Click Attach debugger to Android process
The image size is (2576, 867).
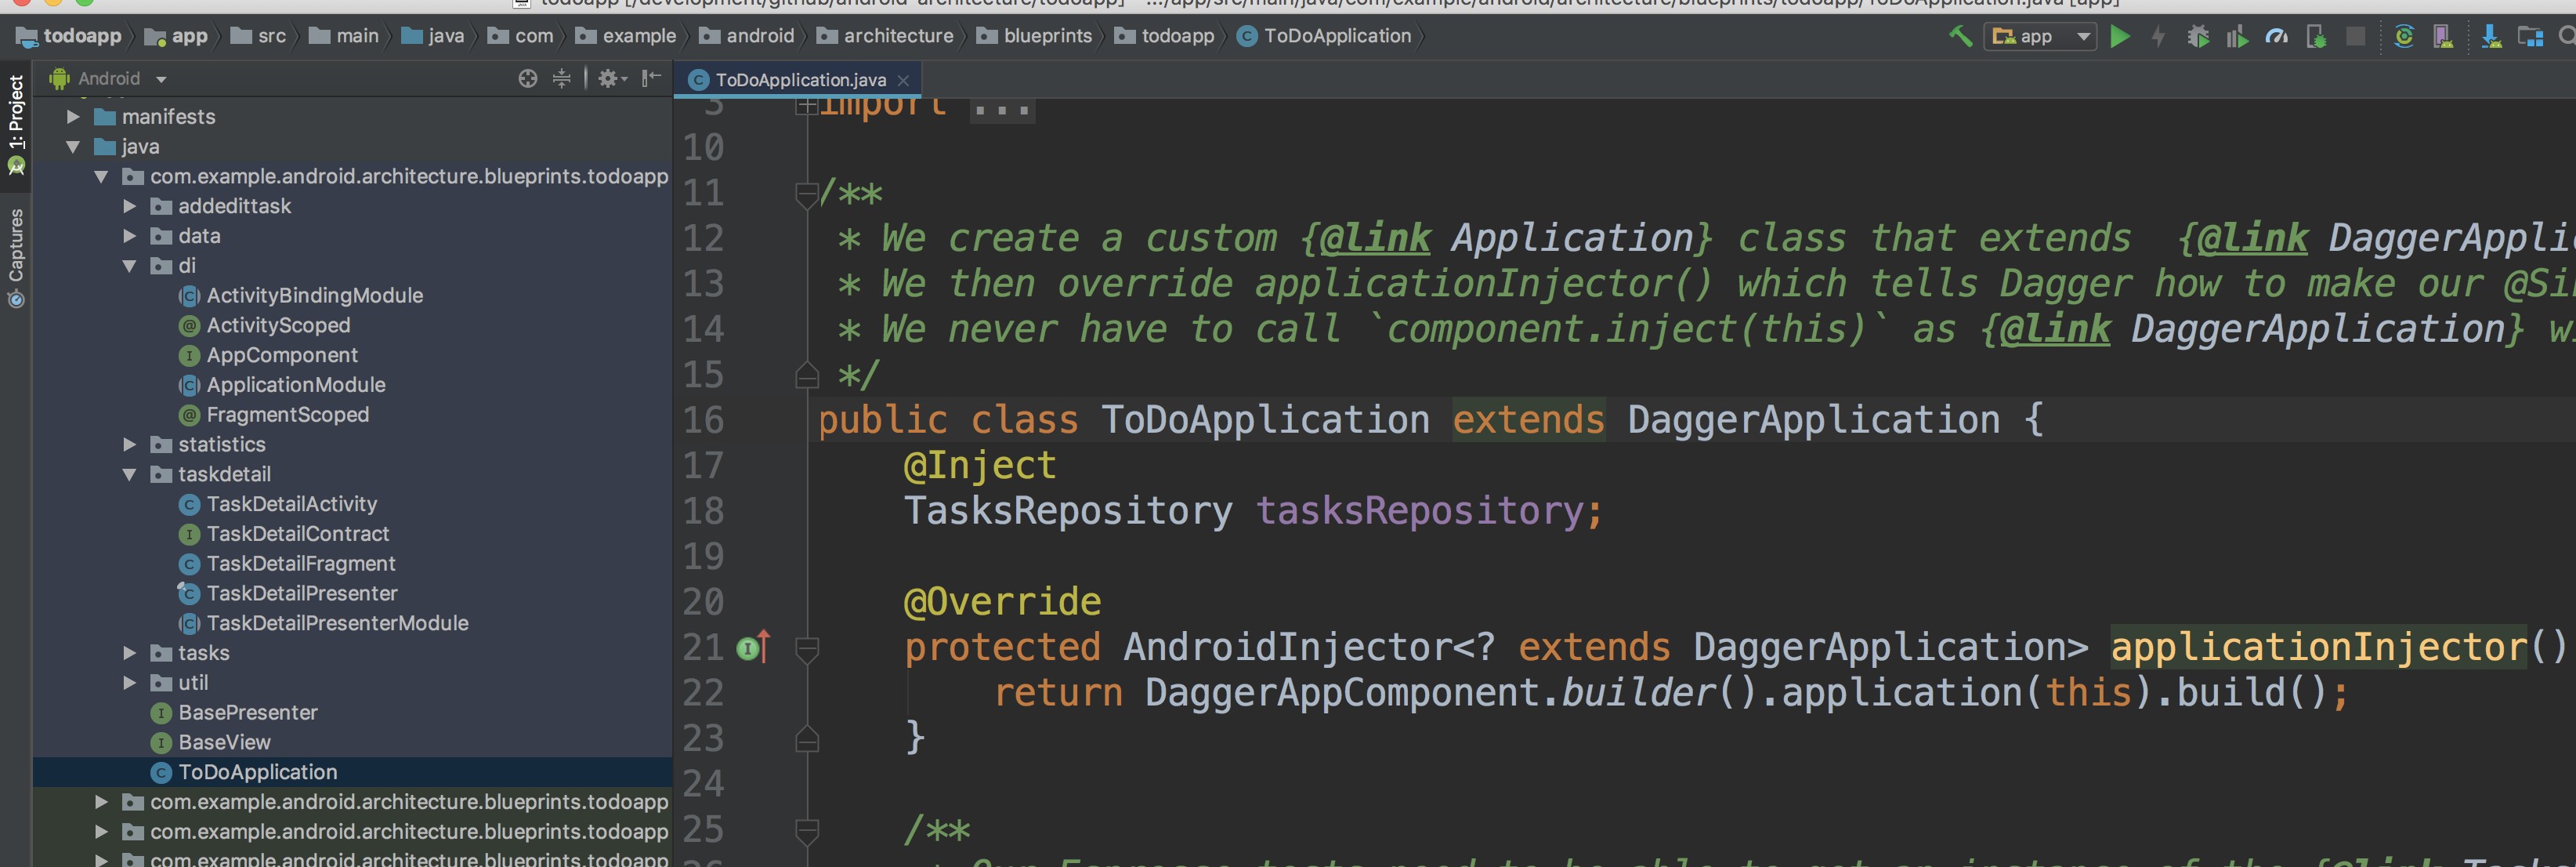point(2316,37)
